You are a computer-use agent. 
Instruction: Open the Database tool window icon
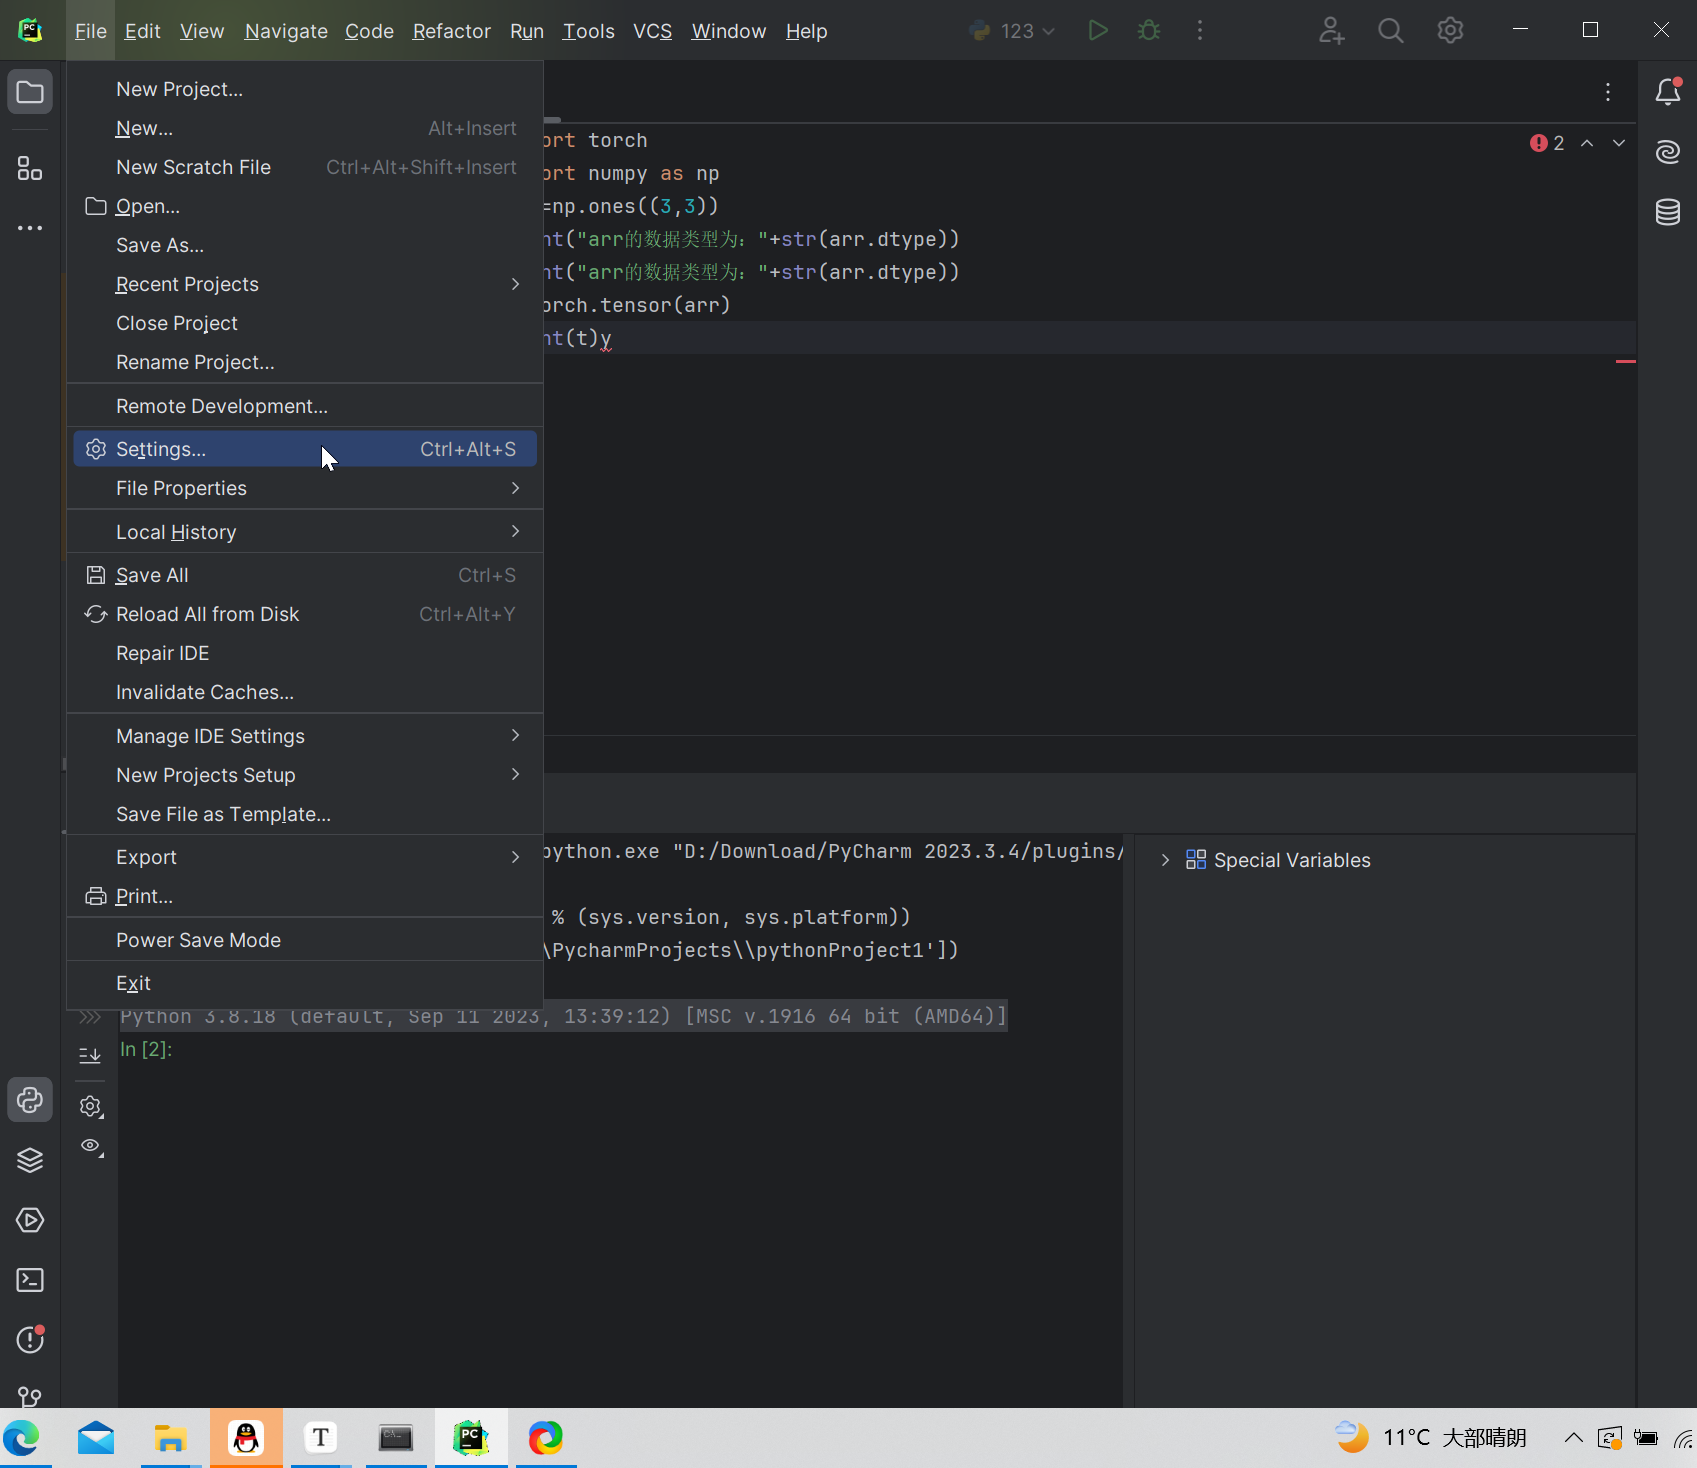click(1668, 212)
